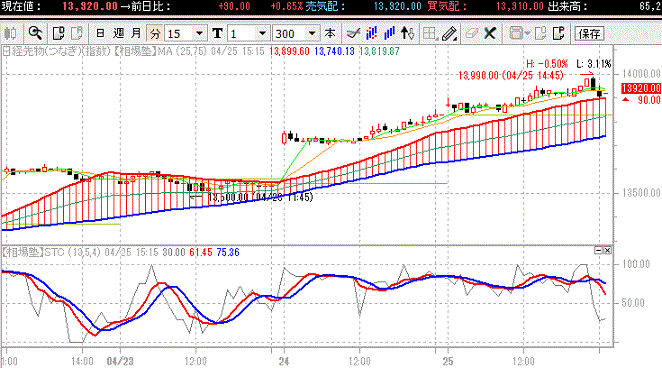Click the 売気配 ask price 13,920.00
The image size is (662, 368).
click(x=398, y=6)
